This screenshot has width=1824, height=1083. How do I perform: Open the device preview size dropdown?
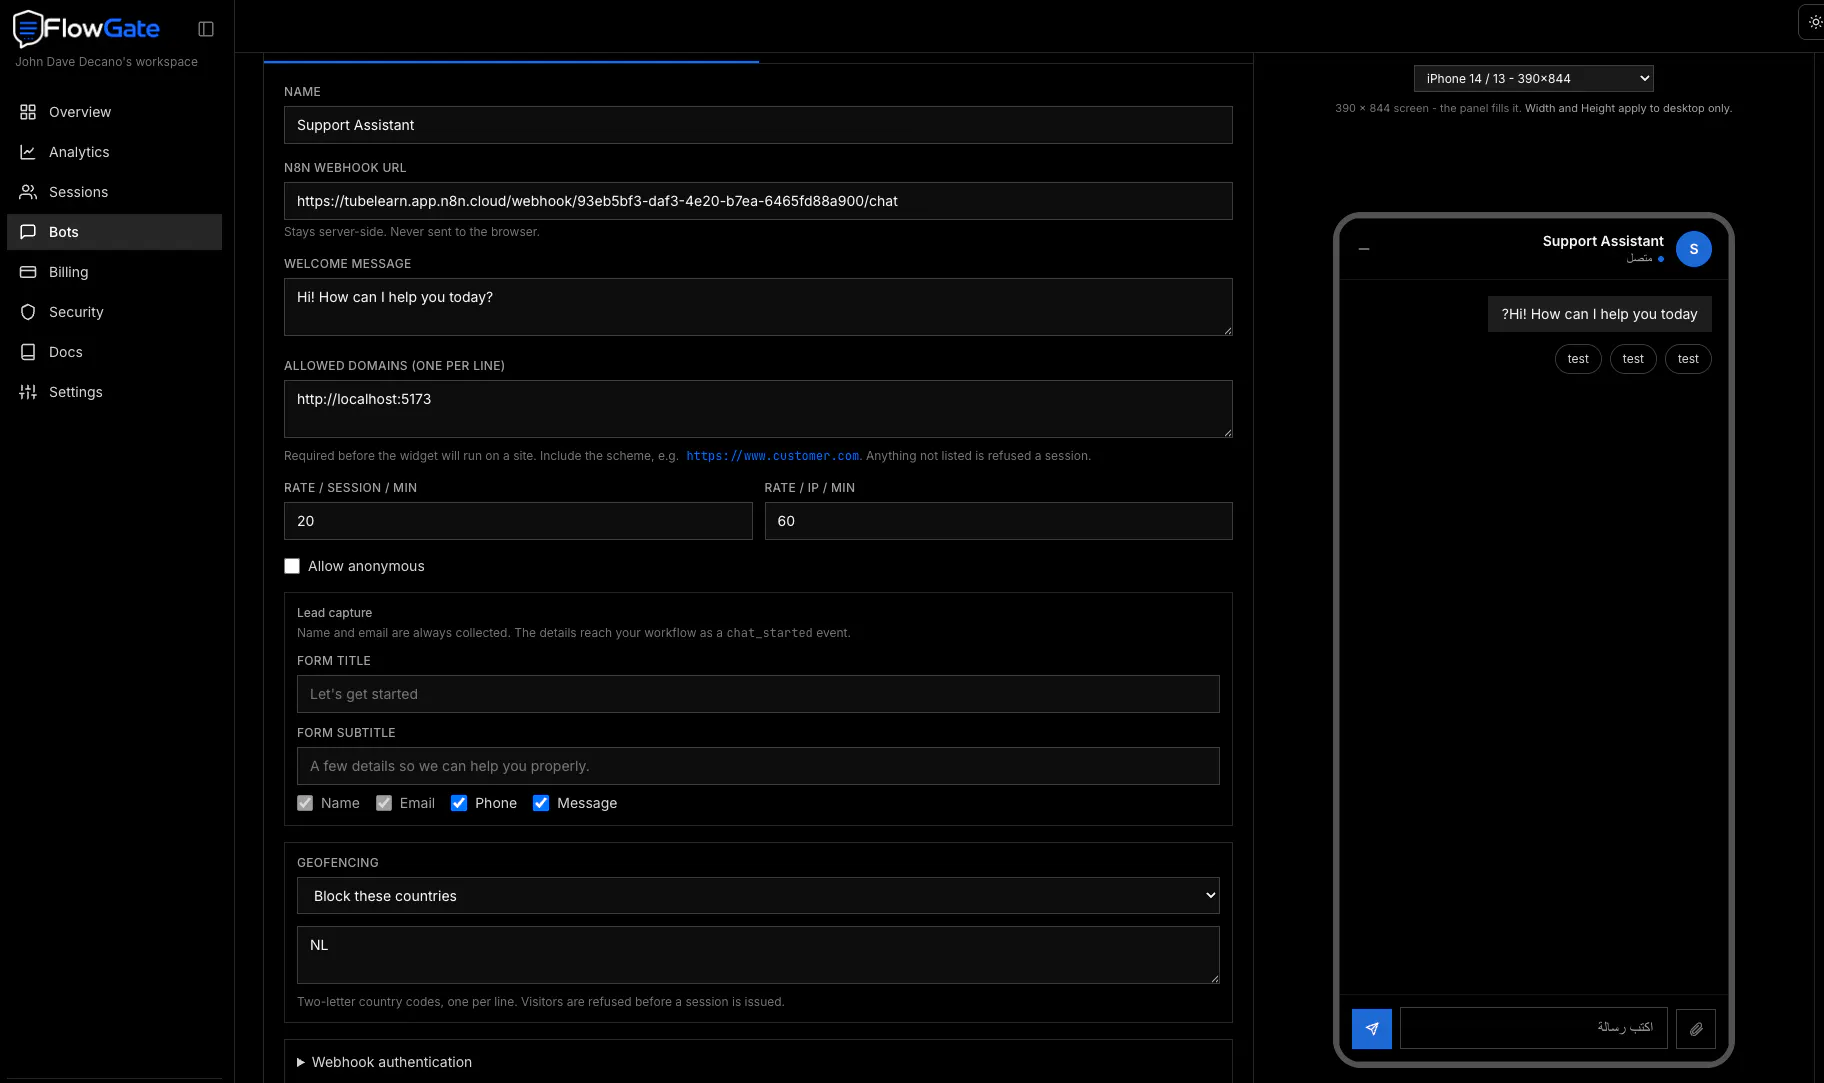pos(1533,78)
